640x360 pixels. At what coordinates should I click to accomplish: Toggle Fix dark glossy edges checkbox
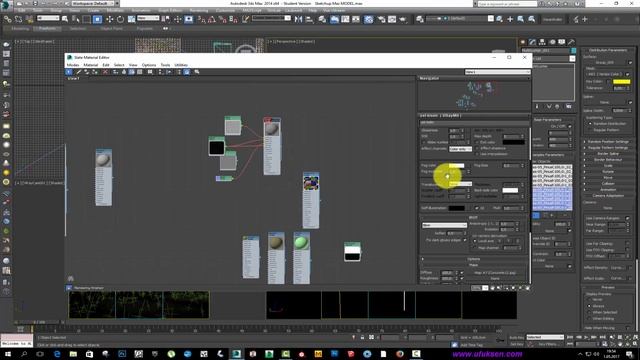point(464,240)
